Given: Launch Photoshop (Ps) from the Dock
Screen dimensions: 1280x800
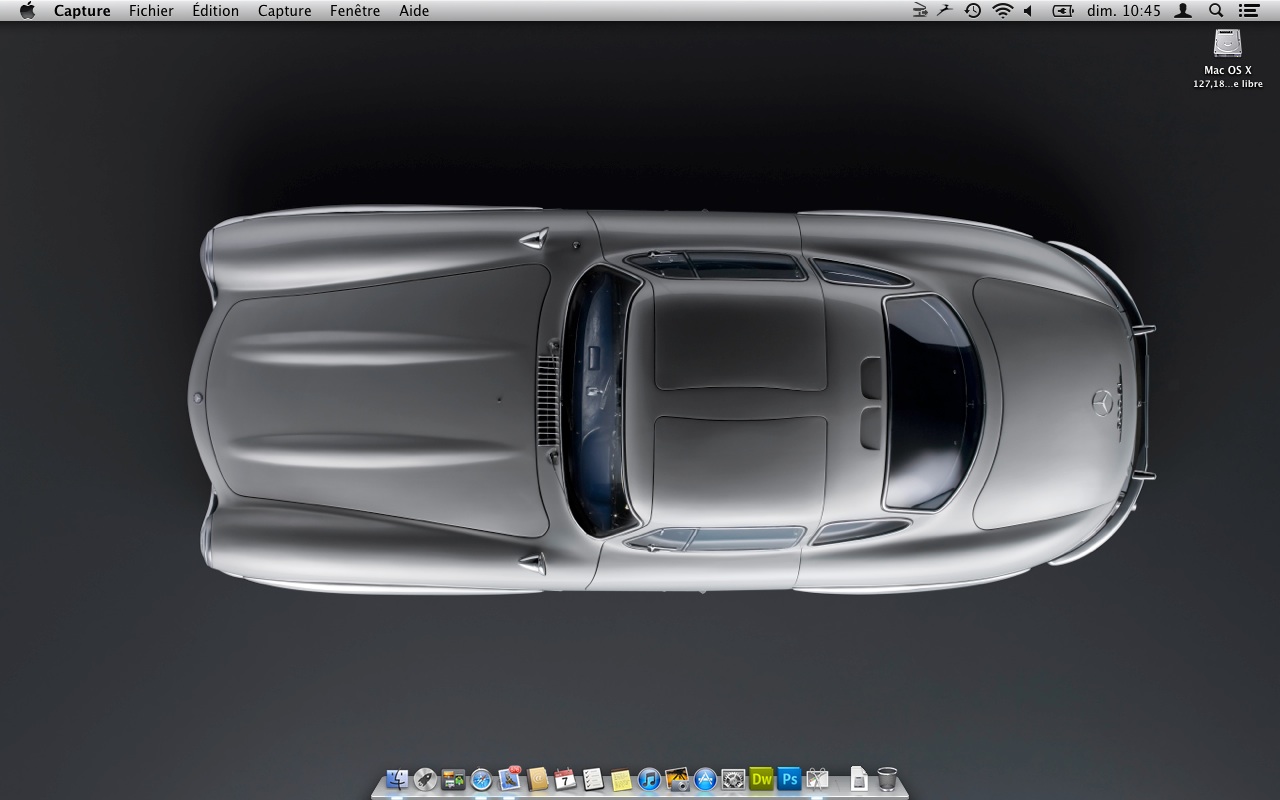Looking at the screenshot, I should [x=790, y=779].
